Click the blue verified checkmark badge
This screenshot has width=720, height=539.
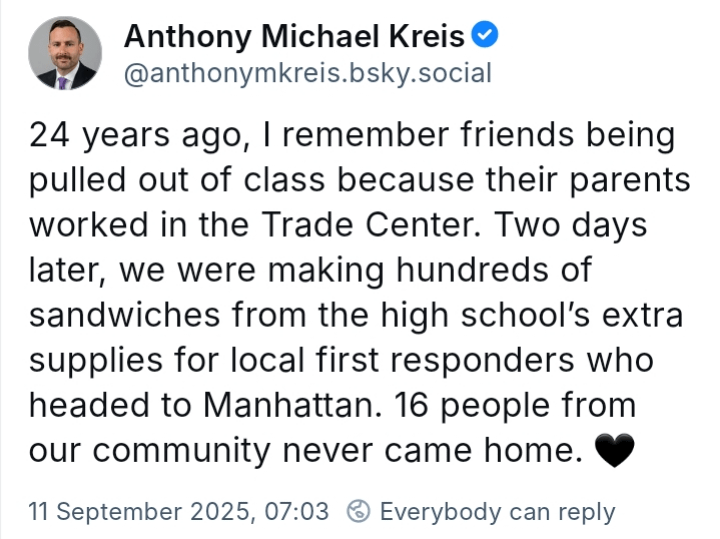click(x=485, y=34)
